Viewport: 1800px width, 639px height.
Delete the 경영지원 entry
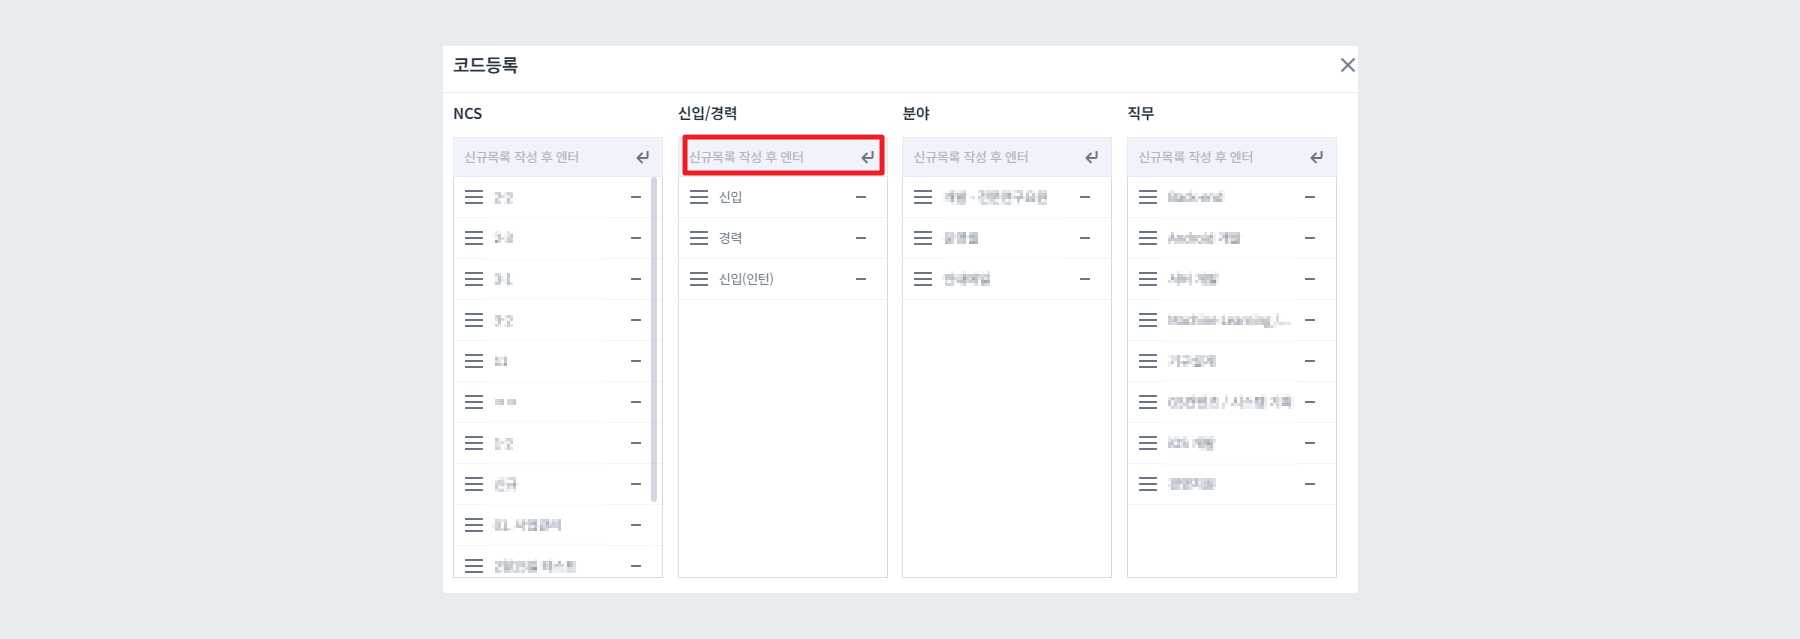(1310, 483)
